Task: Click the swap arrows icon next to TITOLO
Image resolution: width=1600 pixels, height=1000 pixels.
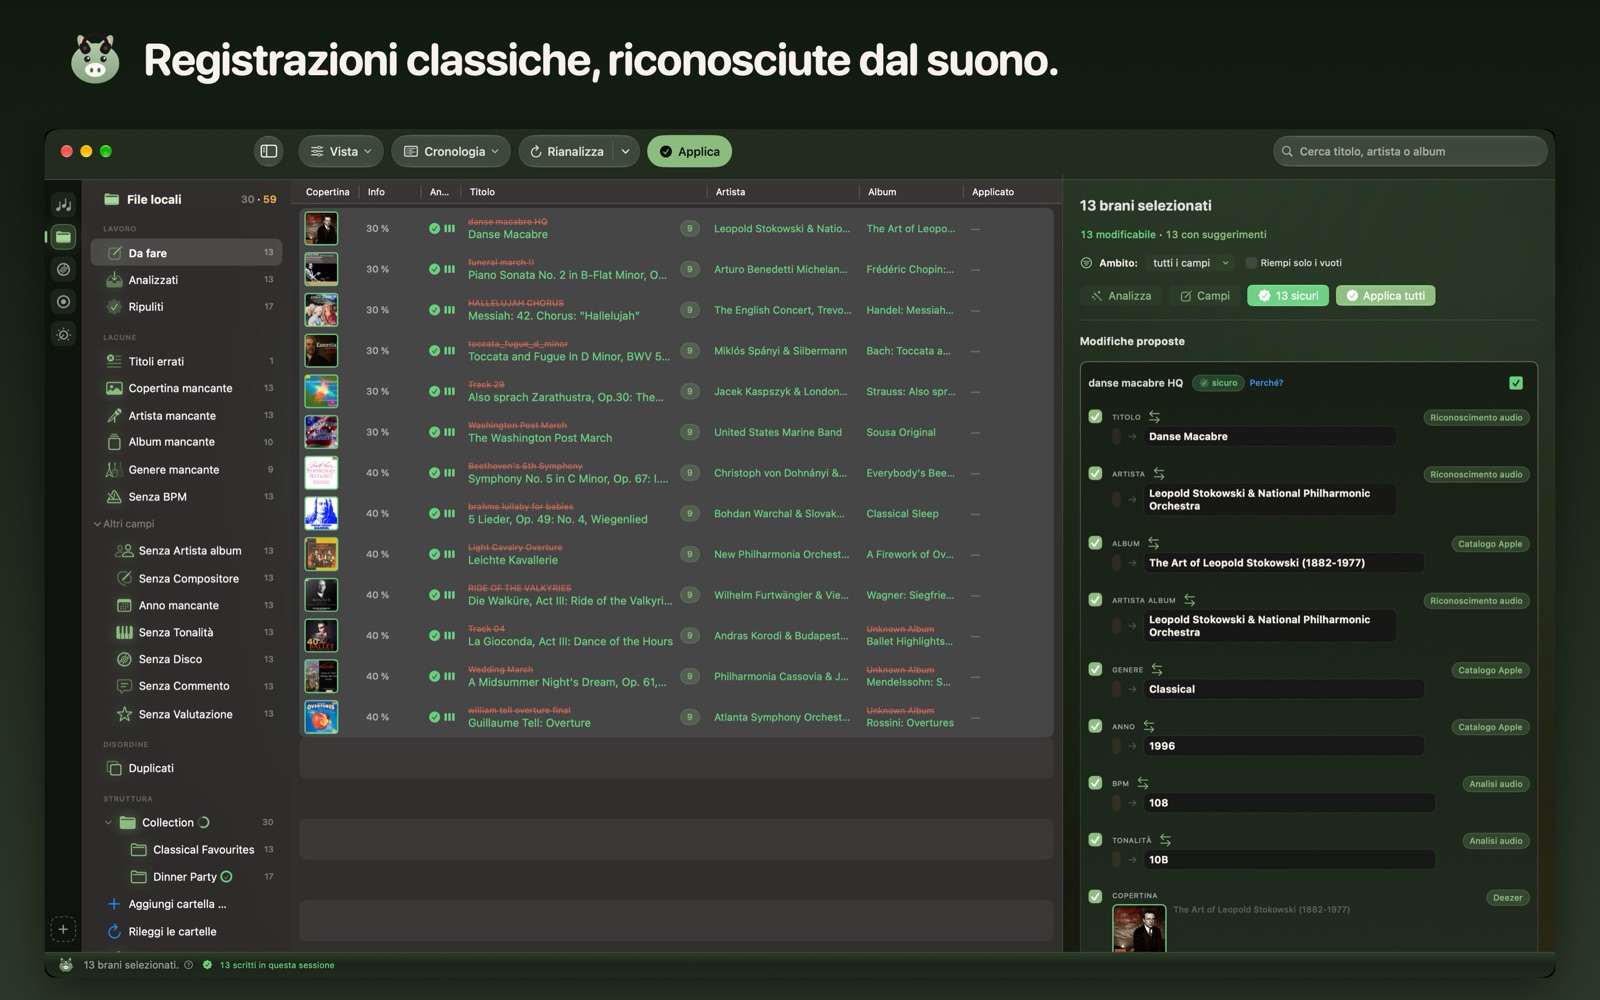Action: (1155, 416)
